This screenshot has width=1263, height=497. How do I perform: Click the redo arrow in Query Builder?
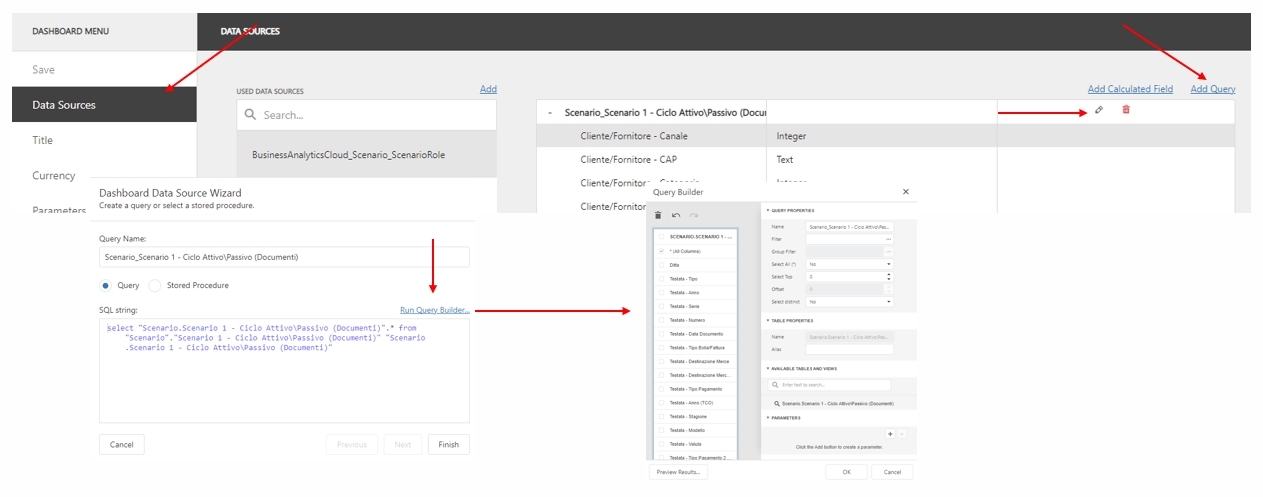click(x=693, y=215)
